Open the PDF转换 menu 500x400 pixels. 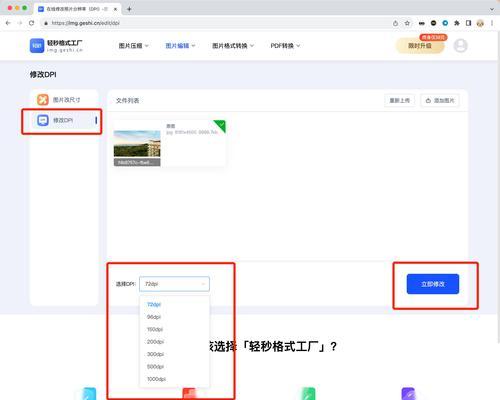point(285,46)
